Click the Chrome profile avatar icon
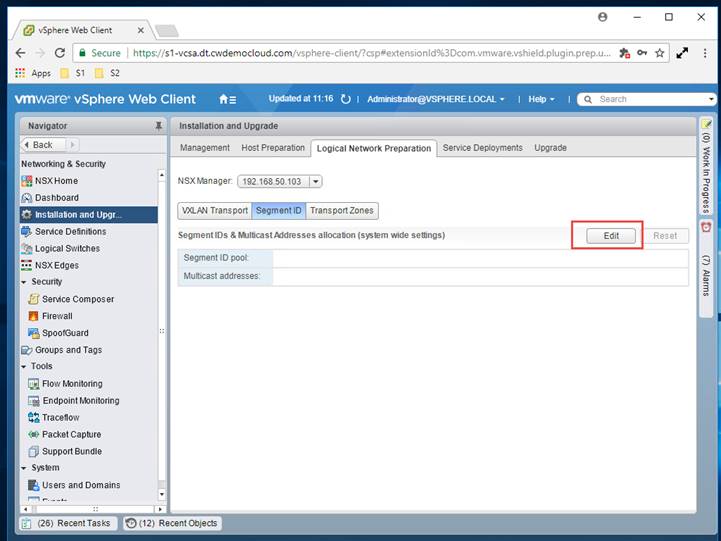The height and width of the screenshot is (541, 721). click(x=602, y=17)
